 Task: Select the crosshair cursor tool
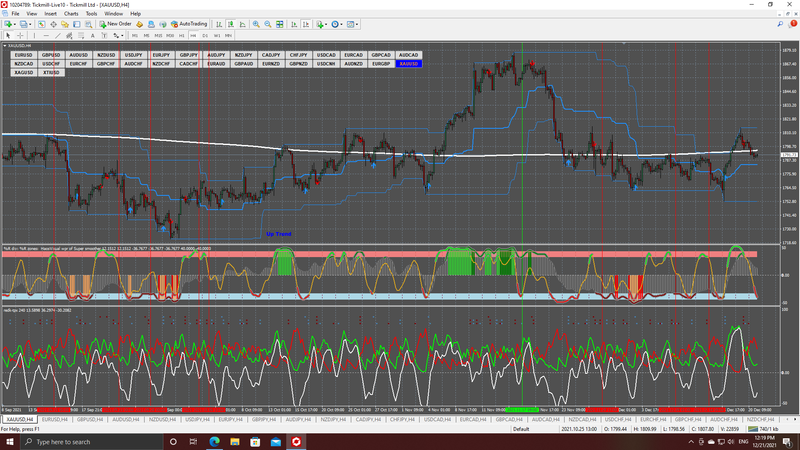(x=20, y=36)
